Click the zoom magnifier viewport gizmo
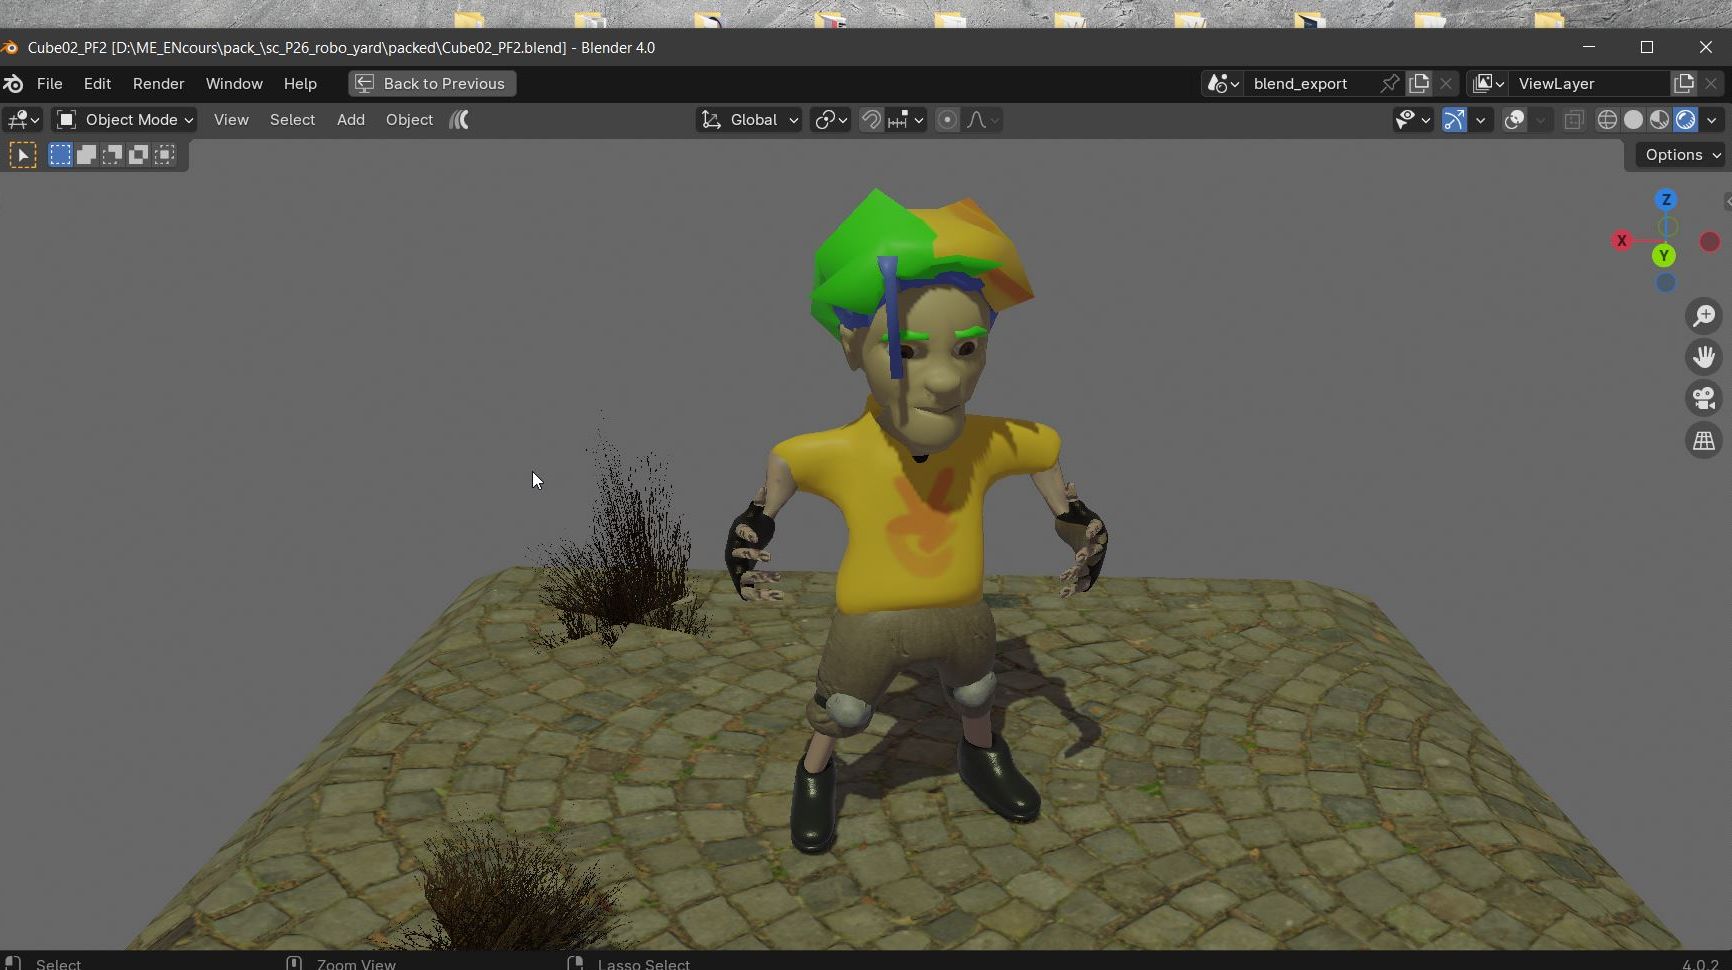Screen dimensions: 1732x970 [x=1704, y=316]
